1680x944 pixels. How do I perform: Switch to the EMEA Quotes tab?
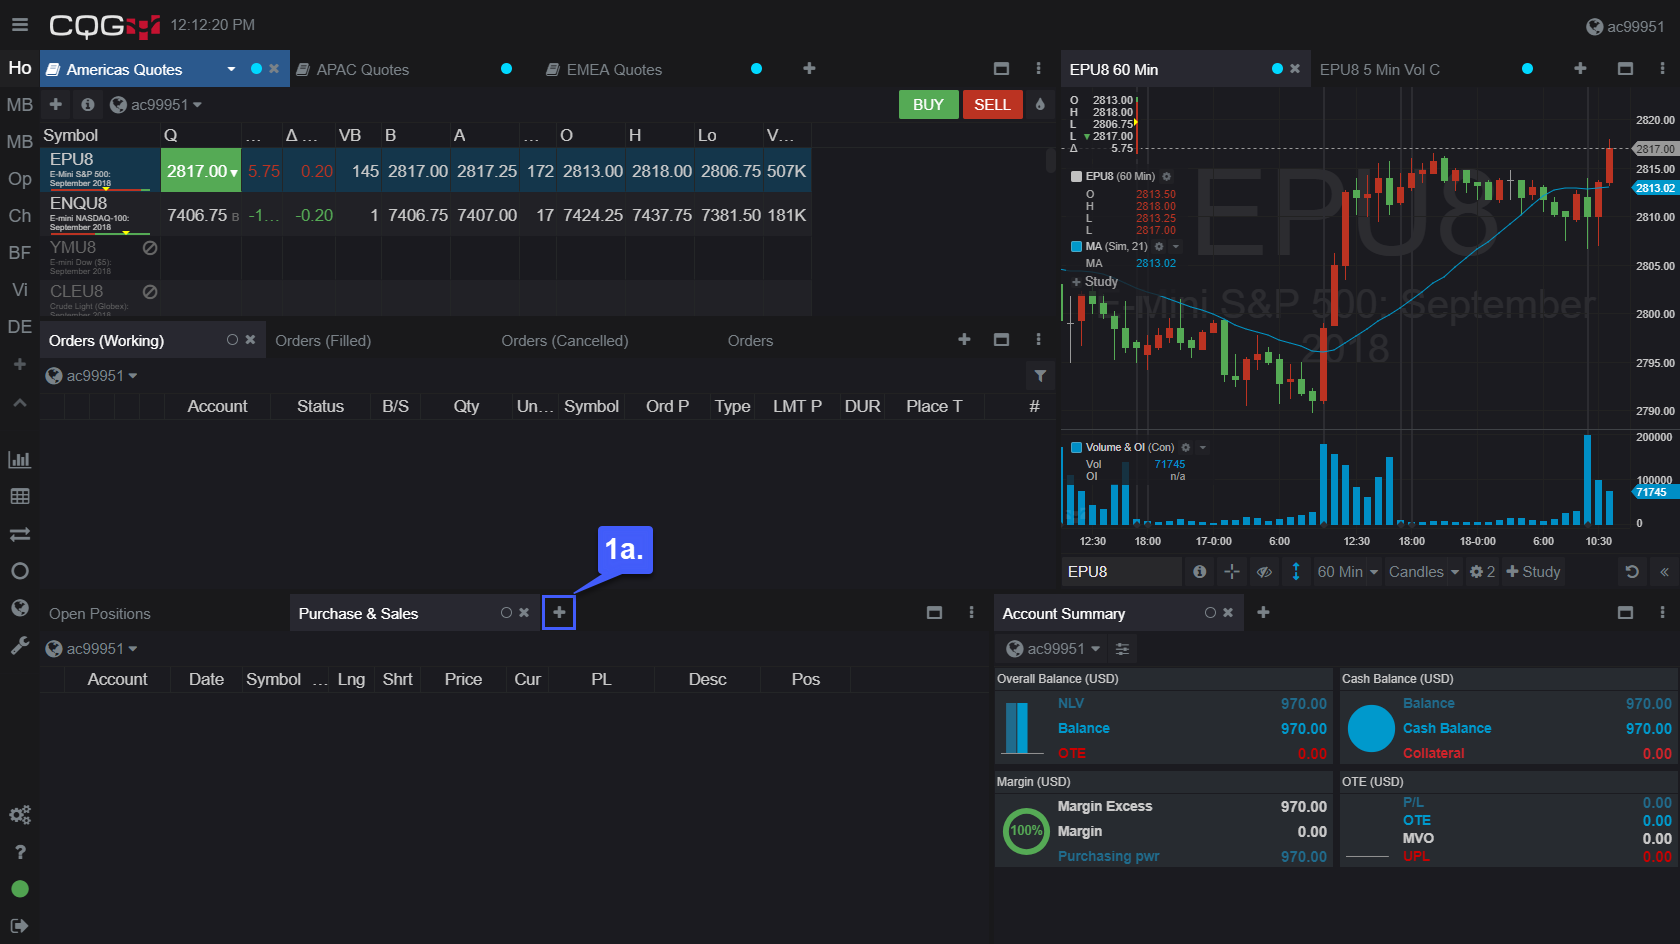point(614,69)
